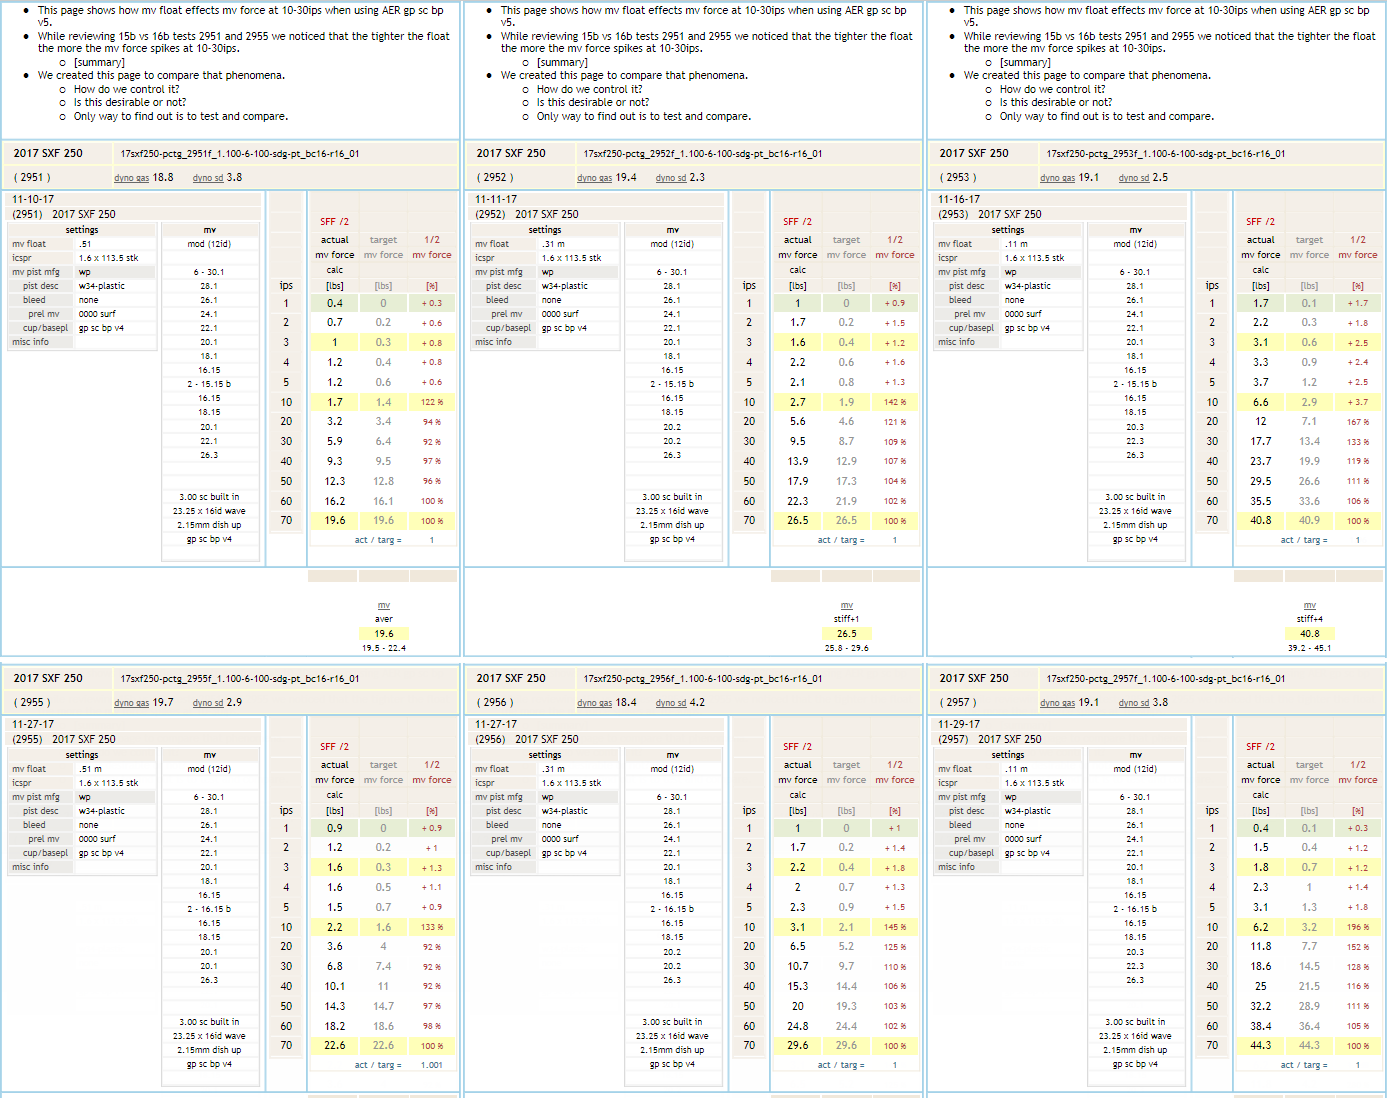The width and height of the screenshot is (1387, 1098).
Task: Click the 11-10-17 date cell
Action: (33, 199)
